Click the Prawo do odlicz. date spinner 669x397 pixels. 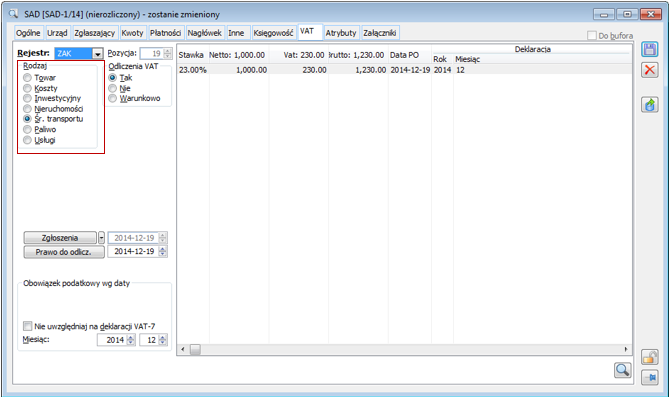coord(163,251)
